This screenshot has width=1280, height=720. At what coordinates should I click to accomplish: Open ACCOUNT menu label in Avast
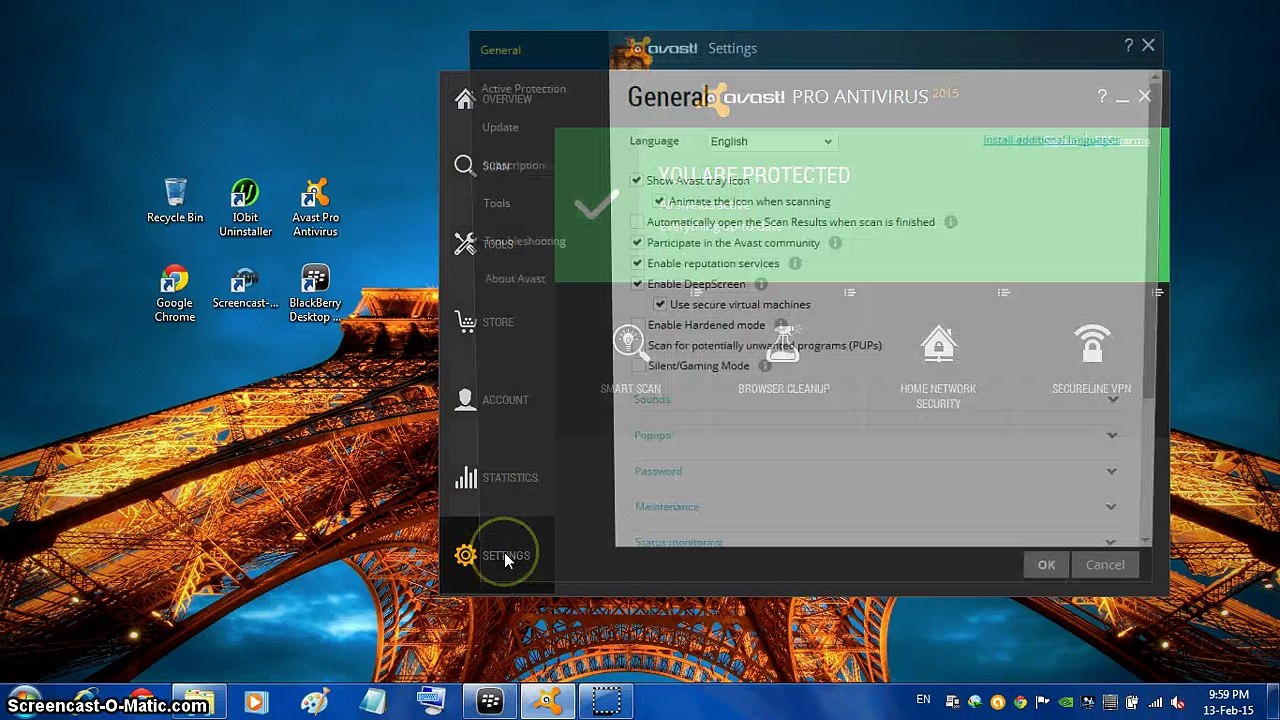pyautogui.click(x=505, y=400)
